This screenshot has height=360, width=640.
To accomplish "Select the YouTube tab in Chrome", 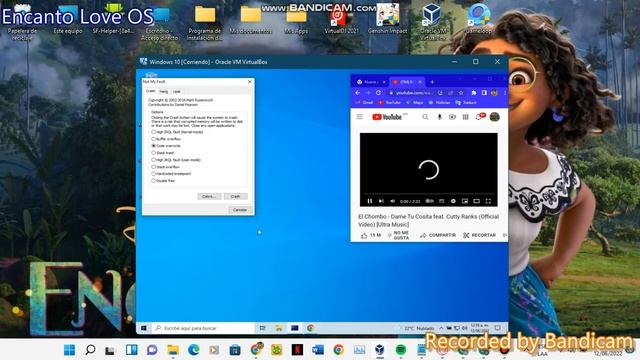I will click(406, 82).
